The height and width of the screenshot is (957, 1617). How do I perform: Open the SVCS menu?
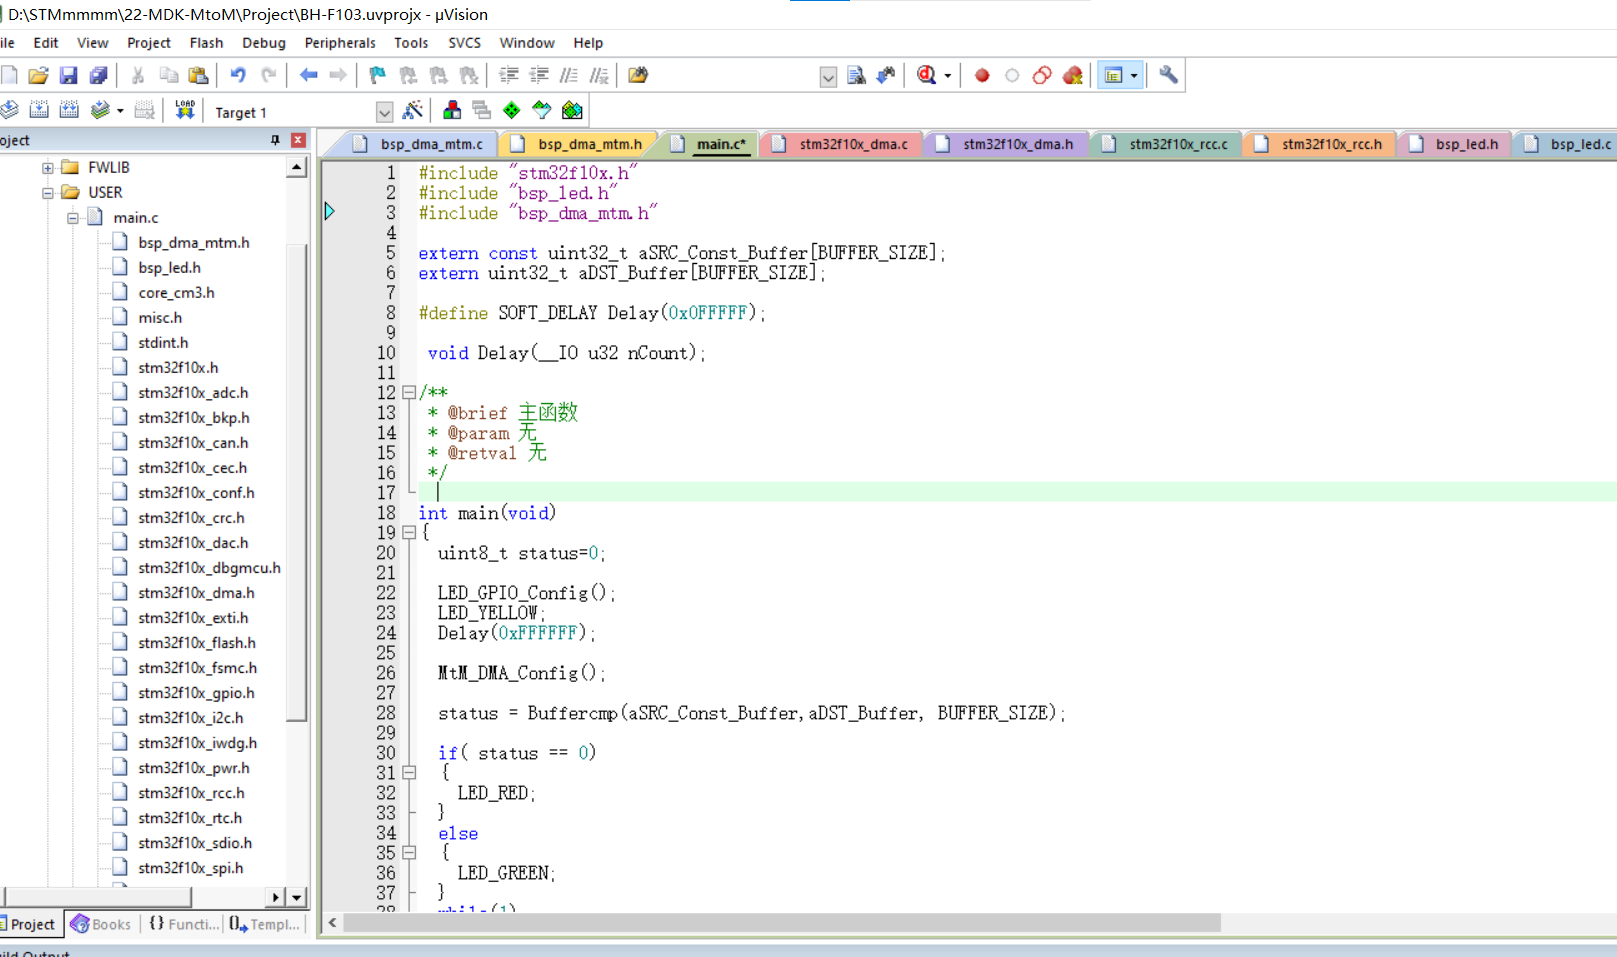click(x=464, y=43)
